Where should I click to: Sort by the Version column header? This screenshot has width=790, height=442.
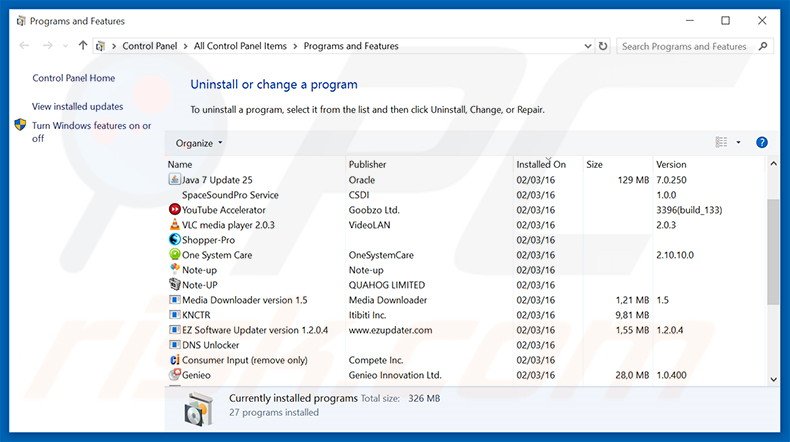tap(671, 164)
